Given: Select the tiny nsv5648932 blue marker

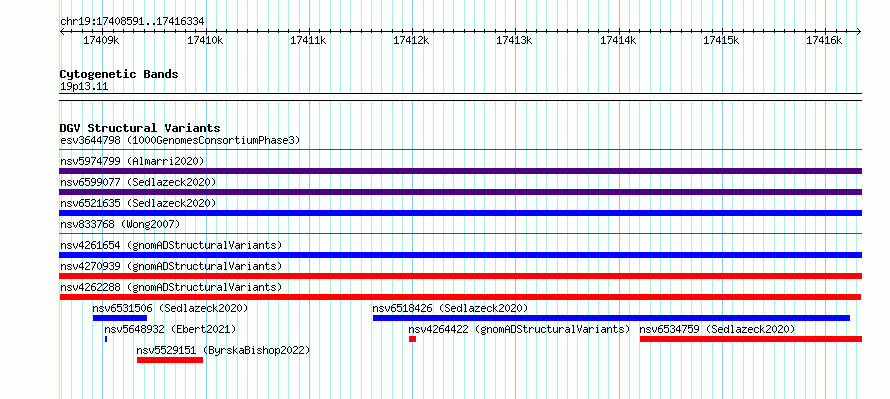Looking at the screenshot, I should [x=106, y=339].
